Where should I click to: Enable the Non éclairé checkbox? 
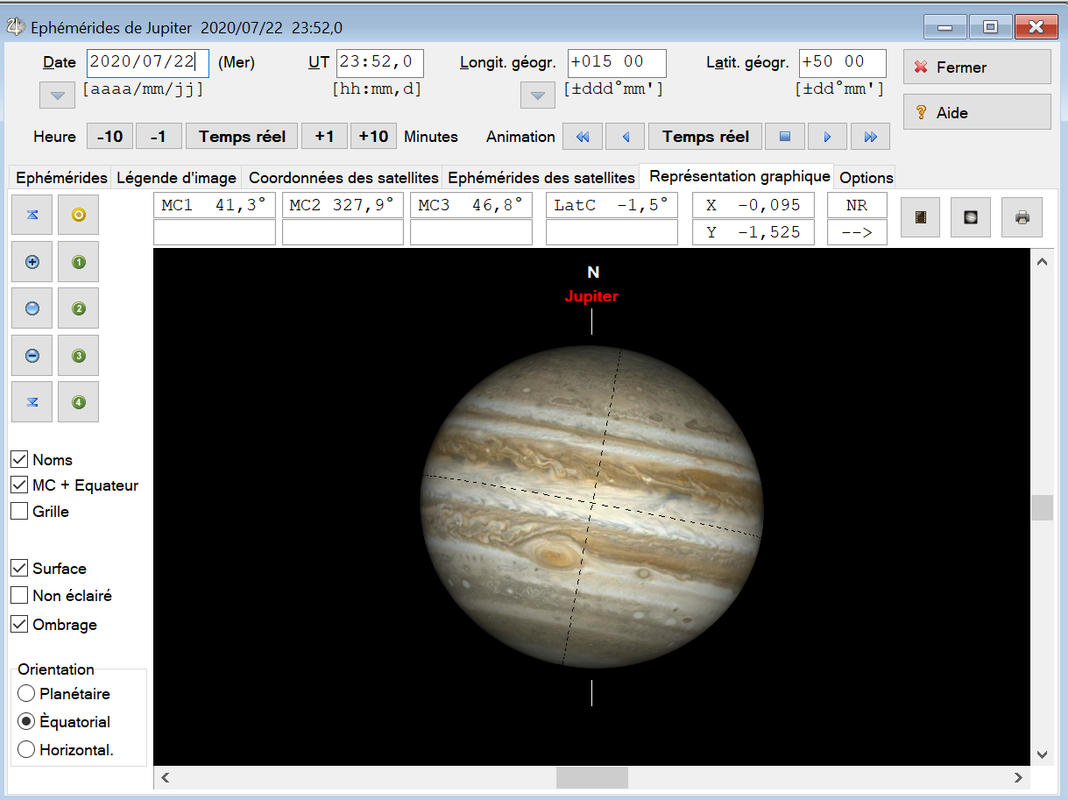click(19, 596)
